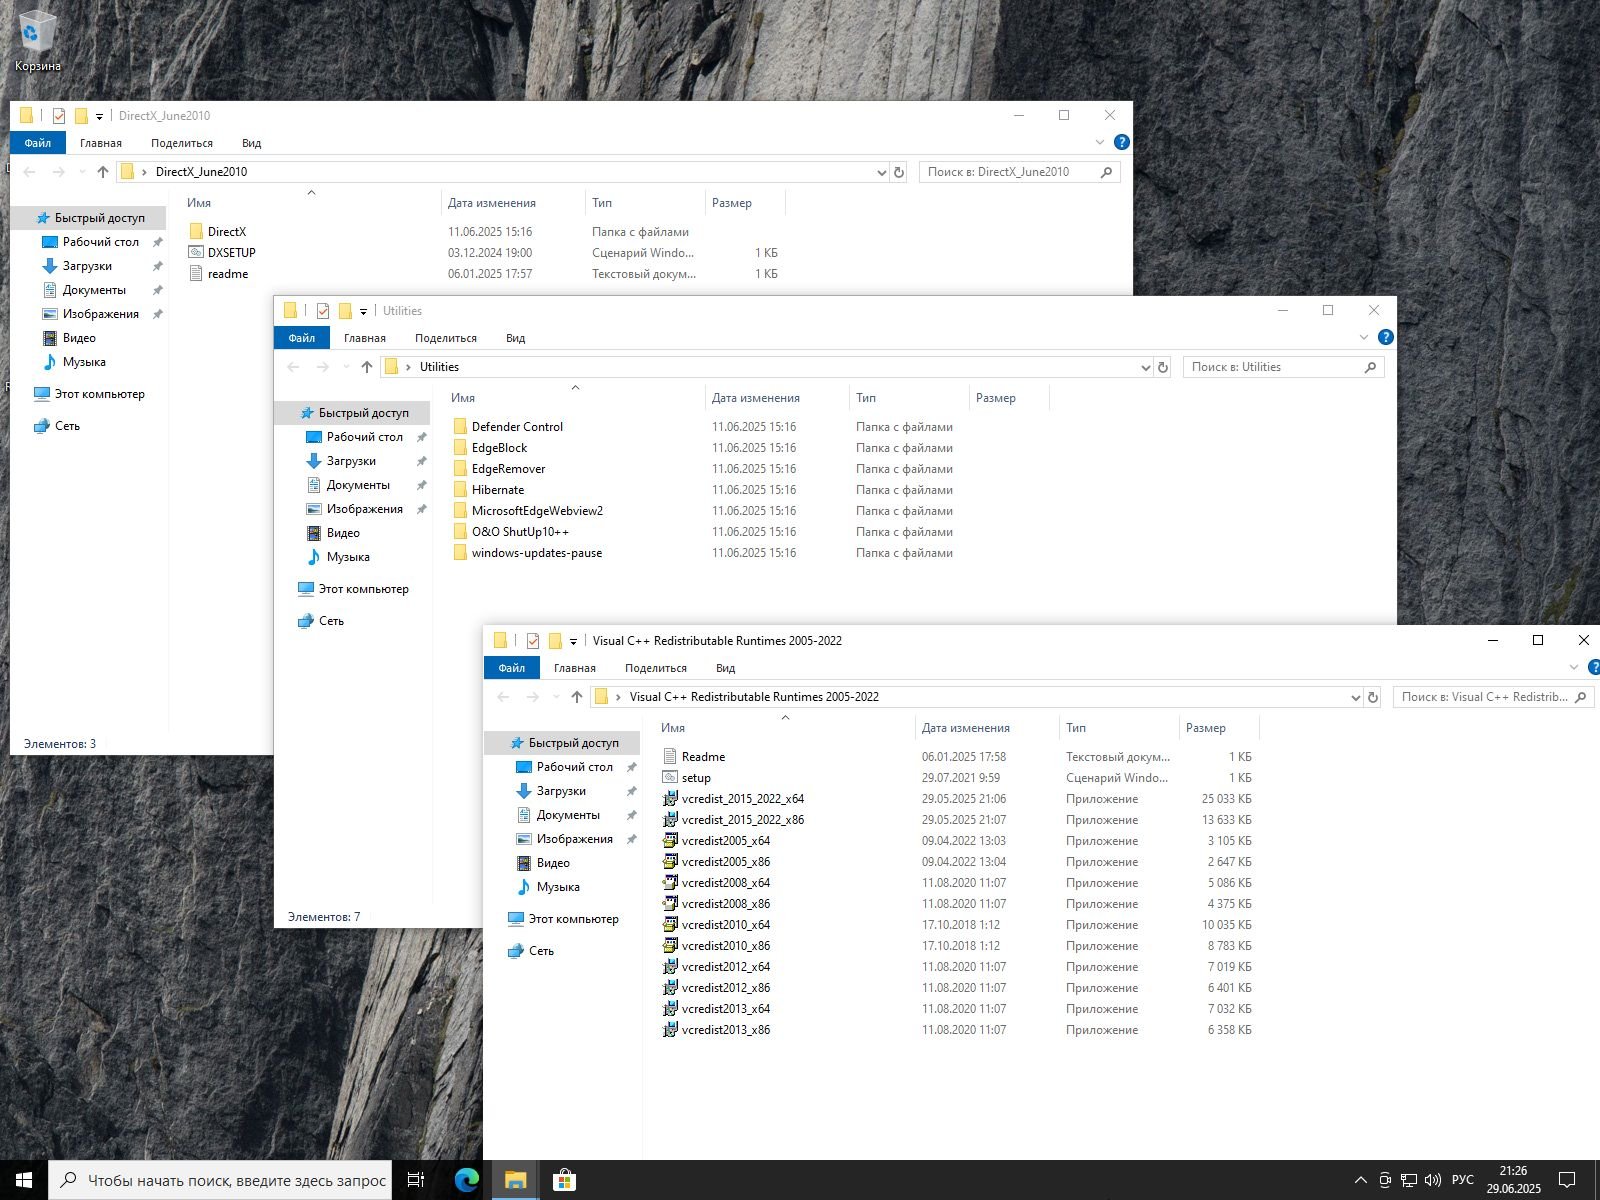This screenshot has width=1600, height=1200.
Task: Select the readme file in DirectX_June2010
Action: pyautogui.click(x=228, y=274)
